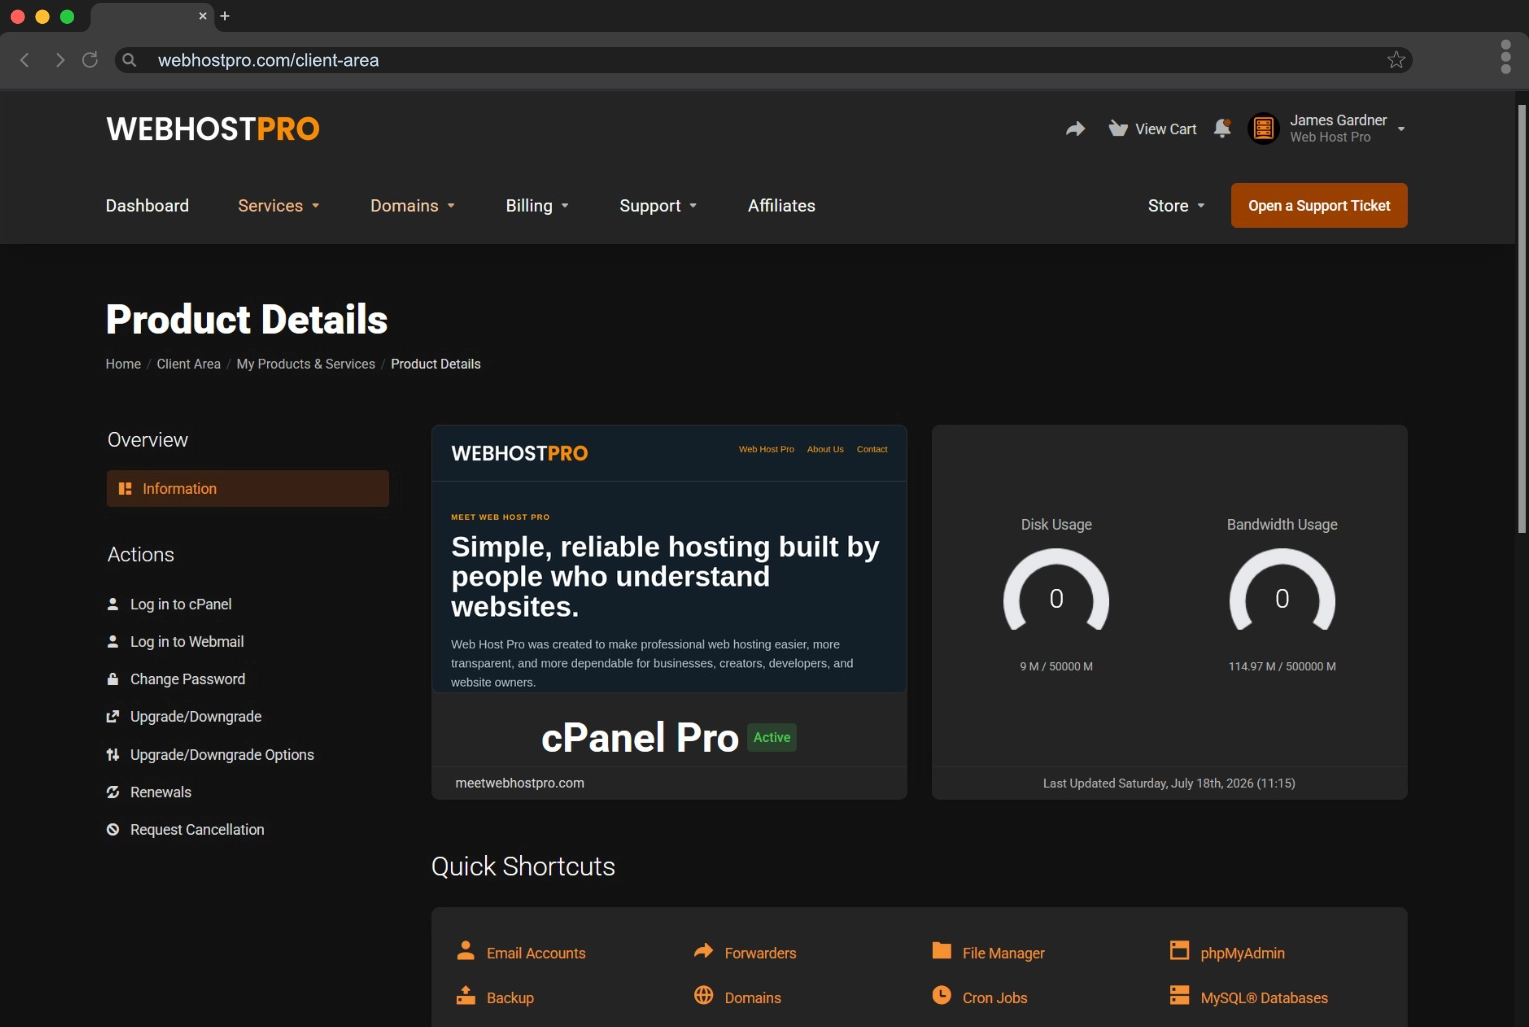
Task: Click the WEBHOSTPRO logo in header
Action: click(213, 129)
